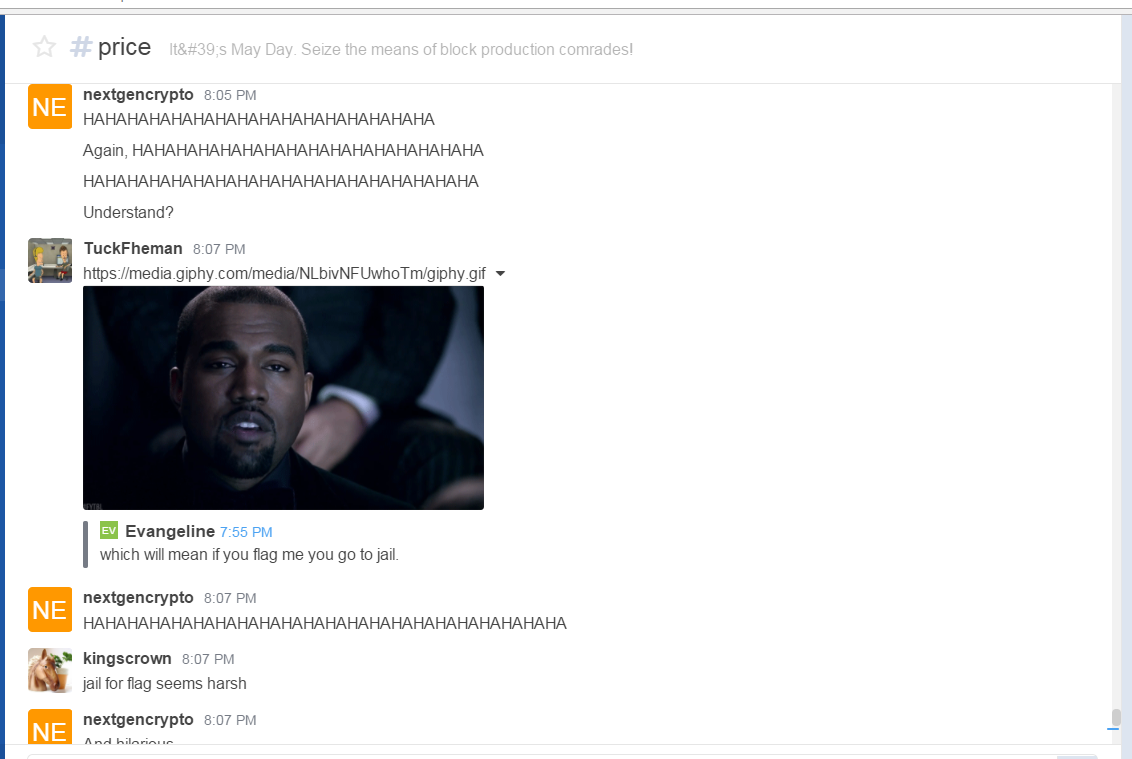Click the May Day channel topic text
This screenshot has width=1132, height=759.
click(x=401, y=50)
